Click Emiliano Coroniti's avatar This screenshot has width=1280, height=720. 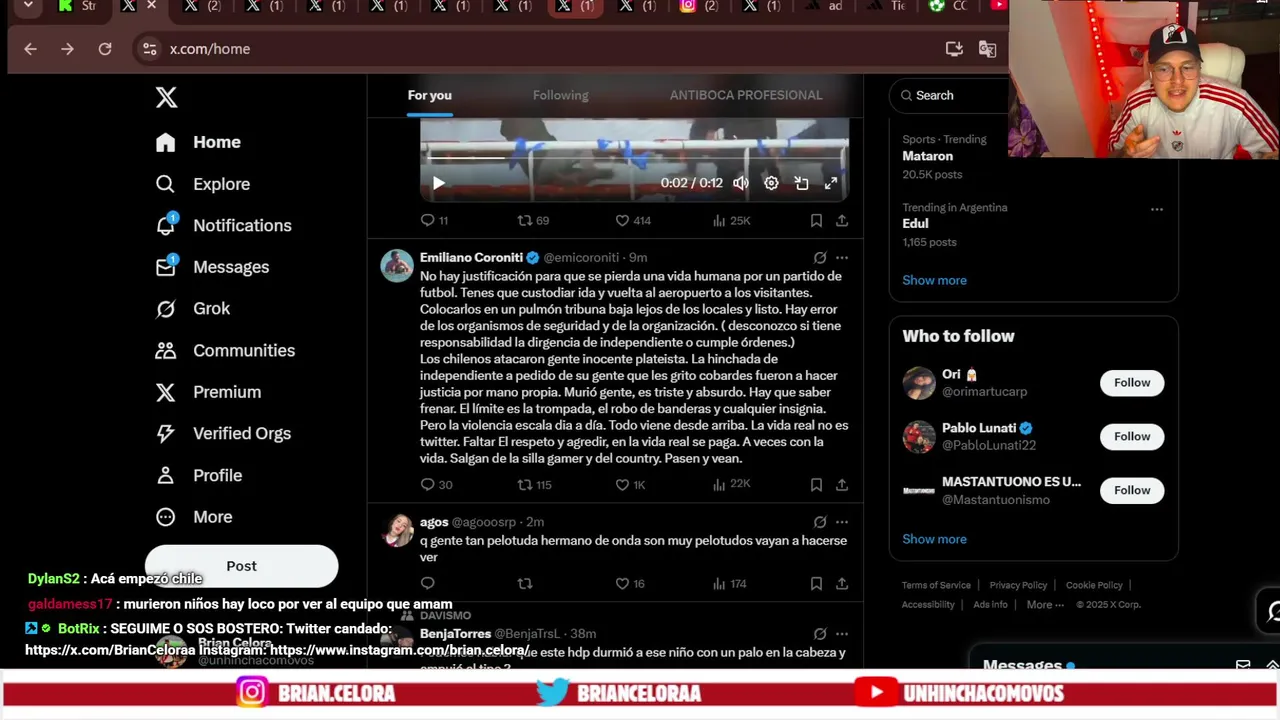(397, 266)
